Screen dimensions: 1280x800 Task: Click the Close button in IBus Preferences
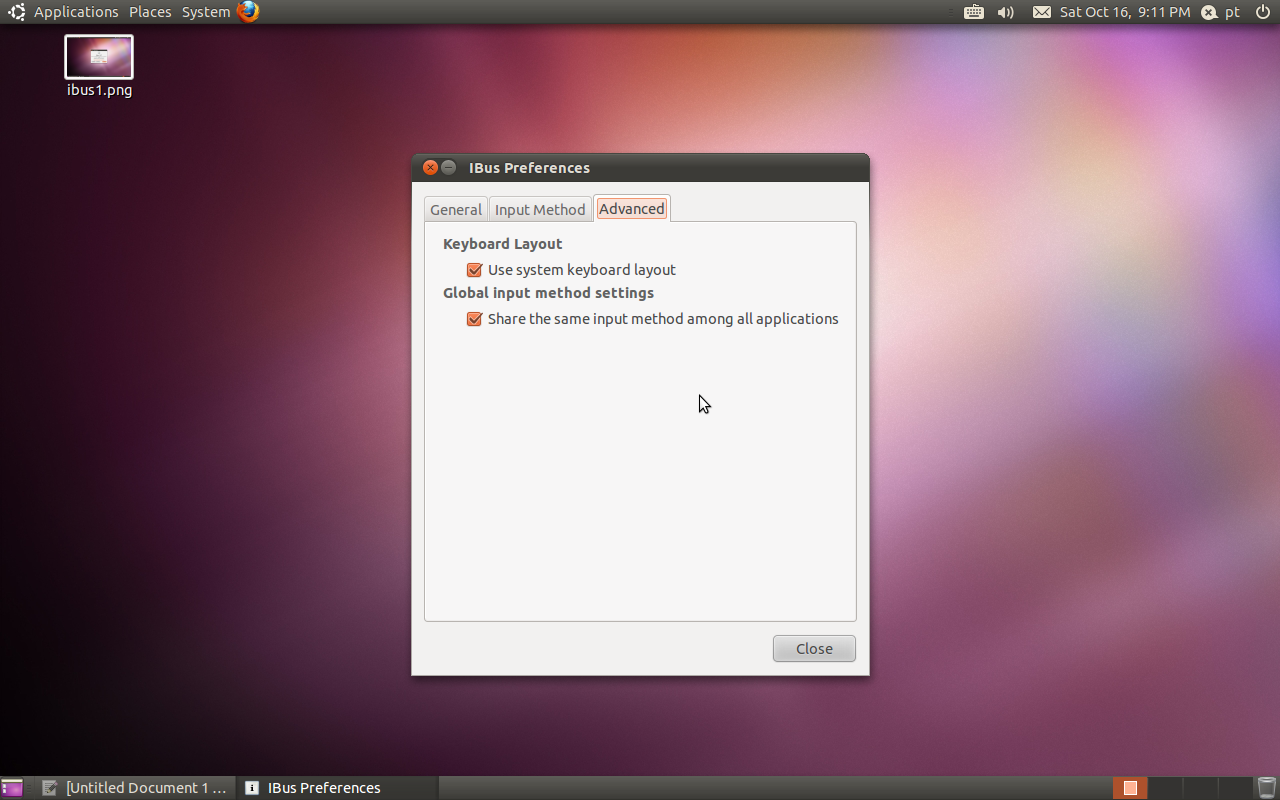tap(814, 648)
